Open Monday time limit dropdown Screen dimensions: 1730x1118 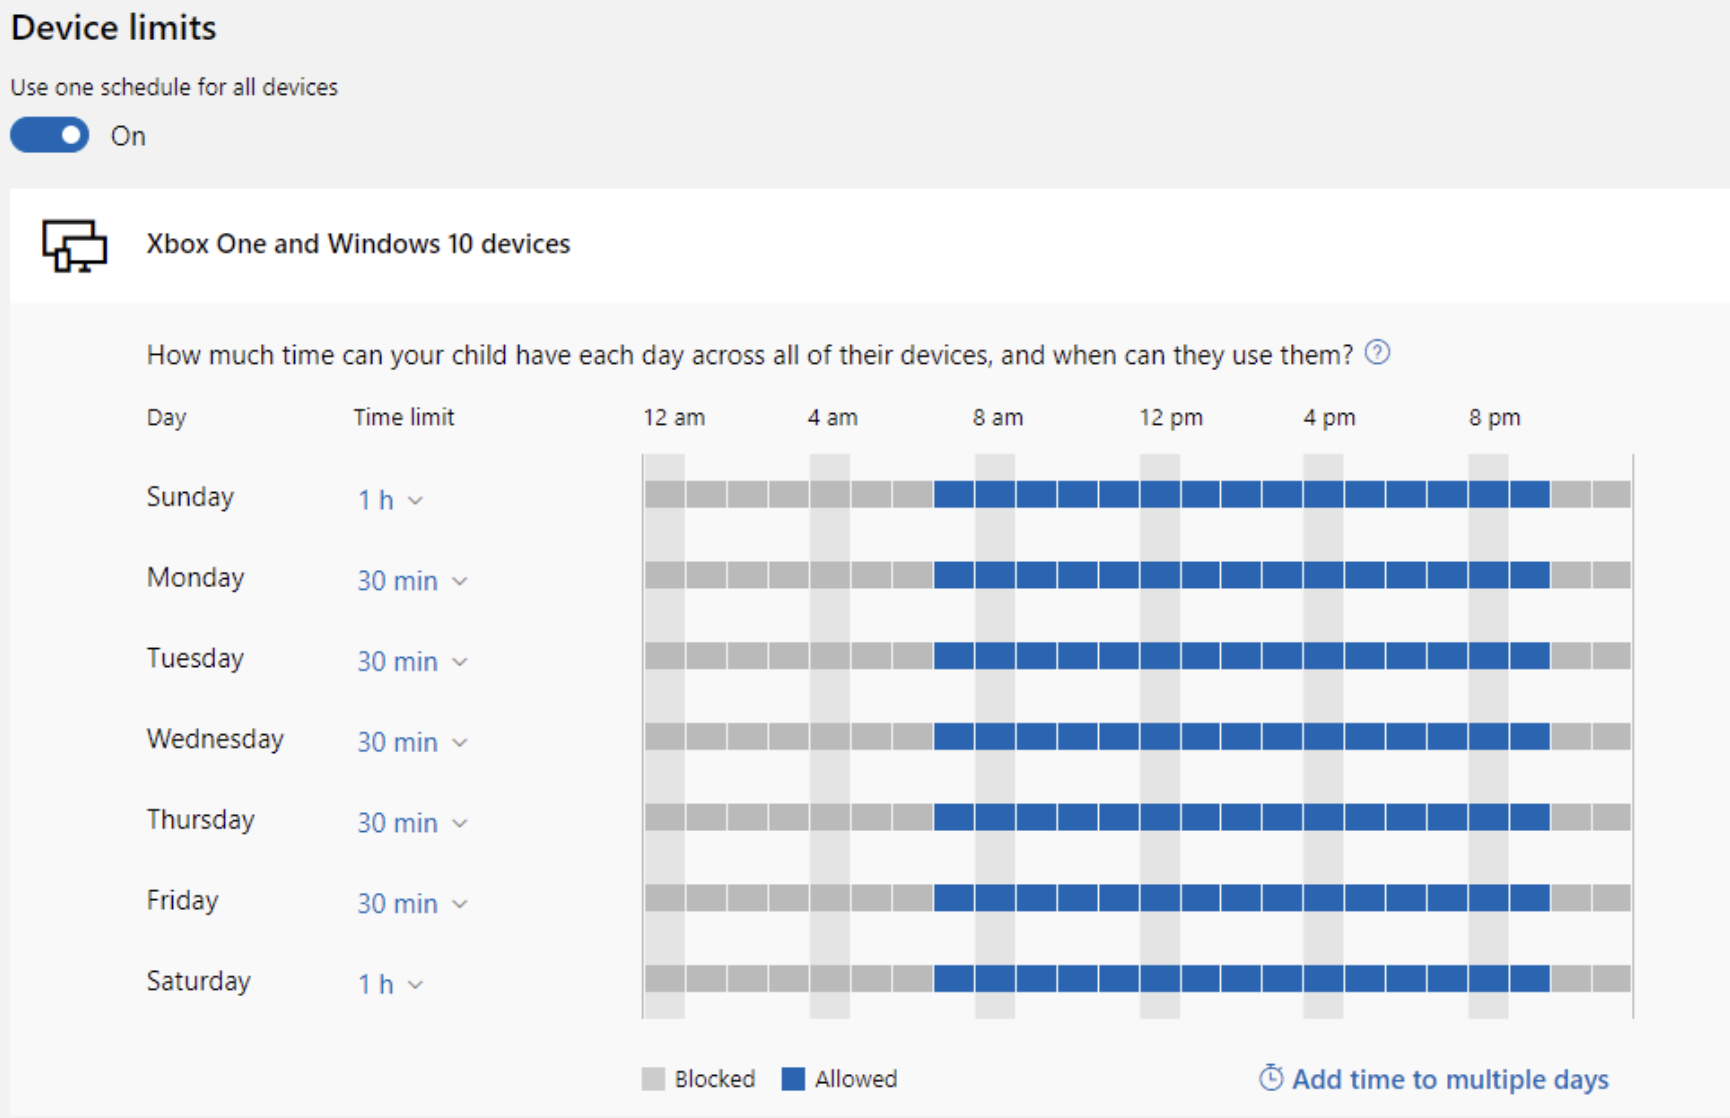[412, 581]
